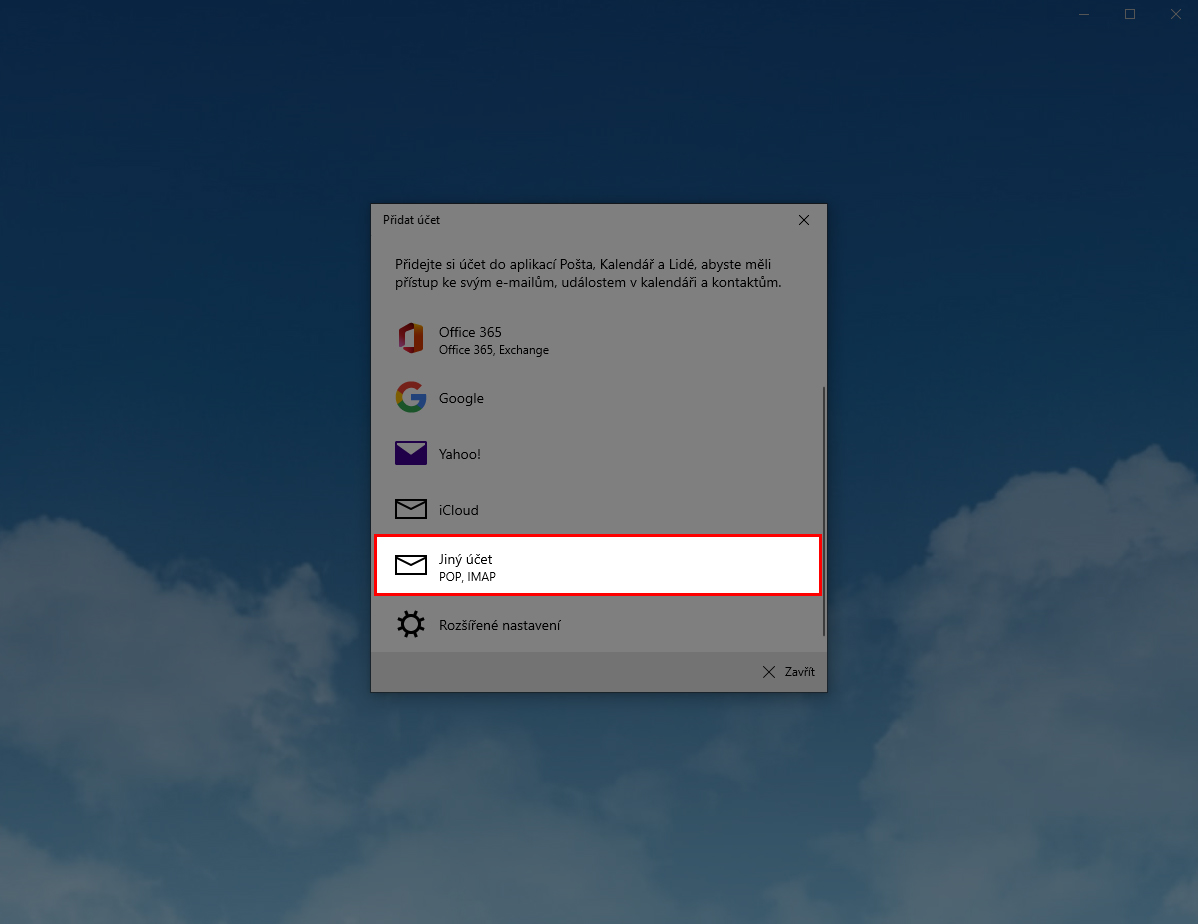This screenshot has height=924, width=1198.
Task: Choose the Google account text label
Action: coord(461,398)
